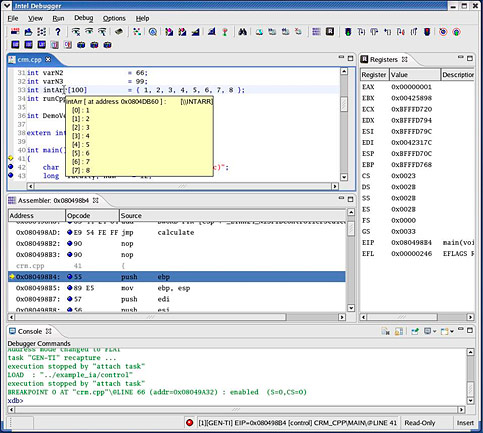The image size is (483, 433).
Task: Open the View menu
Action: 35,18
